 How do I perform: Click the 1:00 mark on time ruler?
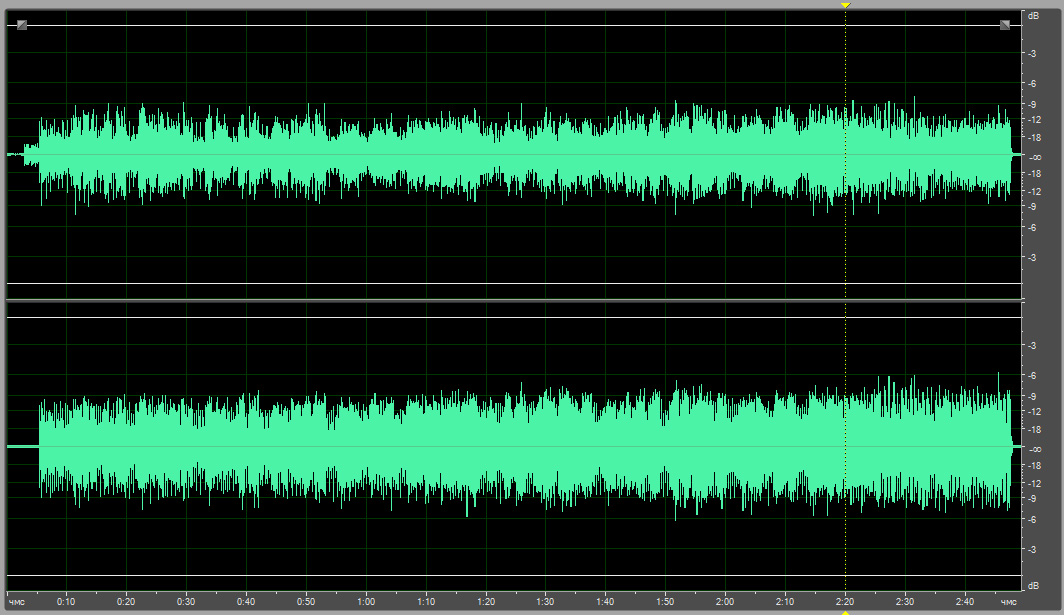pos(366,602)
